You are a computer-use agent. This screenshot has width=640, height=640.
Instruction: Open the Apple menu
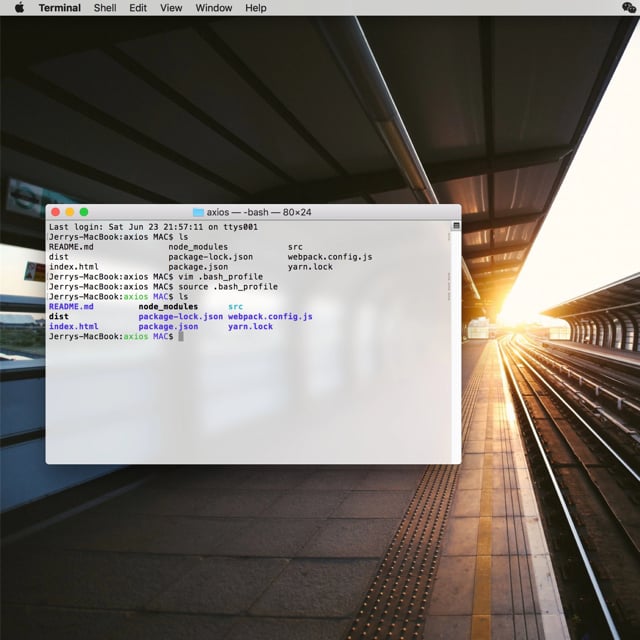19,8
